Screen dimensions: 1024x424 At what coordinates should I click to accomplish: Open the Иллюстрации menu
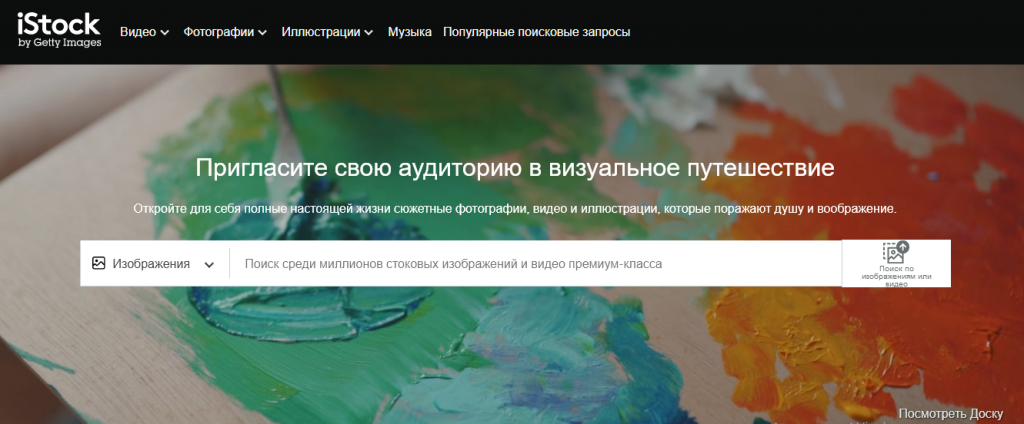320,32
